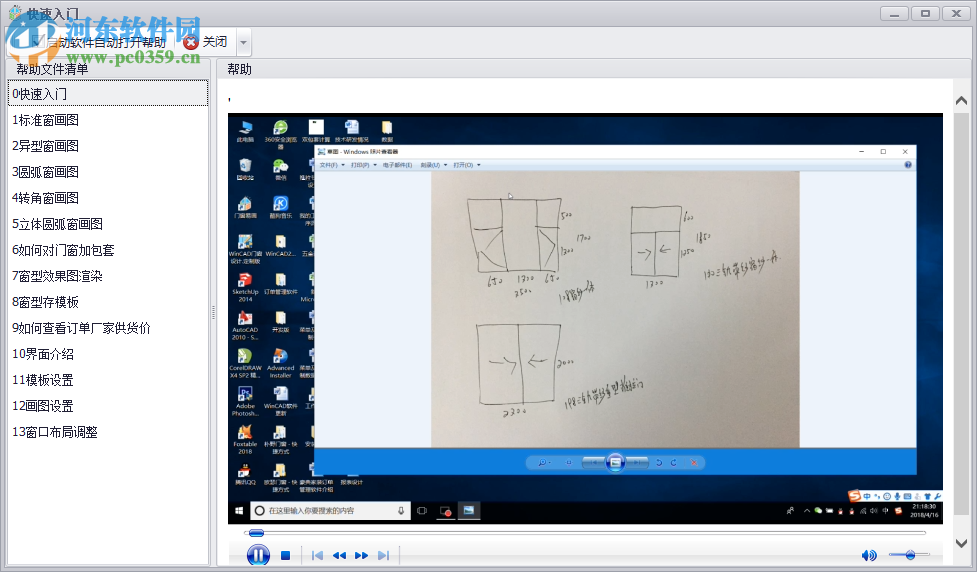Choose 8窗型存模板 in list

[x=108, y=302]
